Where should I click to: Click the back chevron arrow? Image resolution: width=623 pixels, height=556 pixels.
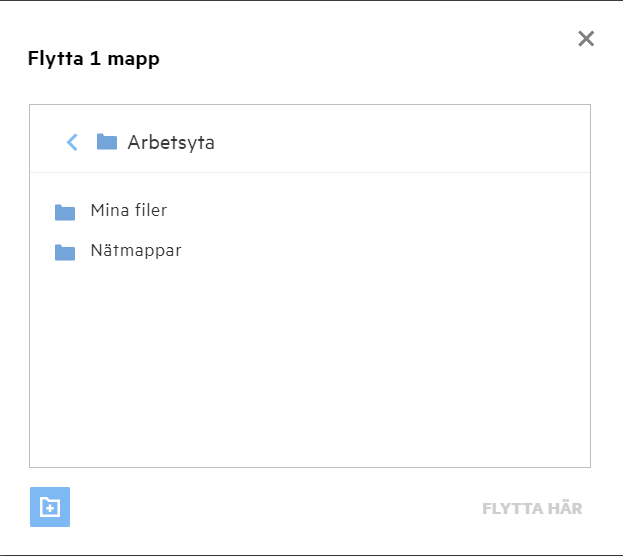pos(72,142)
